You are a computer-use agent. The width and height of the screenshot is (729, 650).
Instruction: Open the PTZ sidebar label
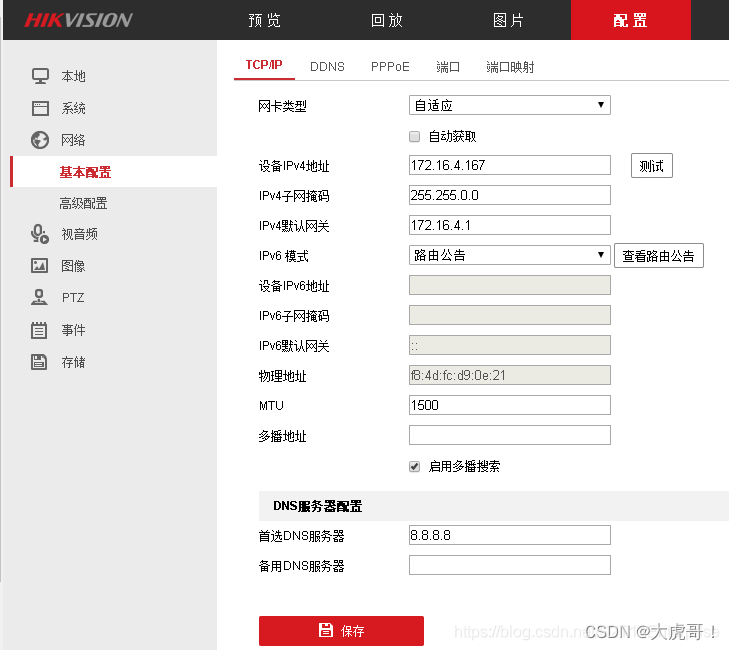coord(73,298)
